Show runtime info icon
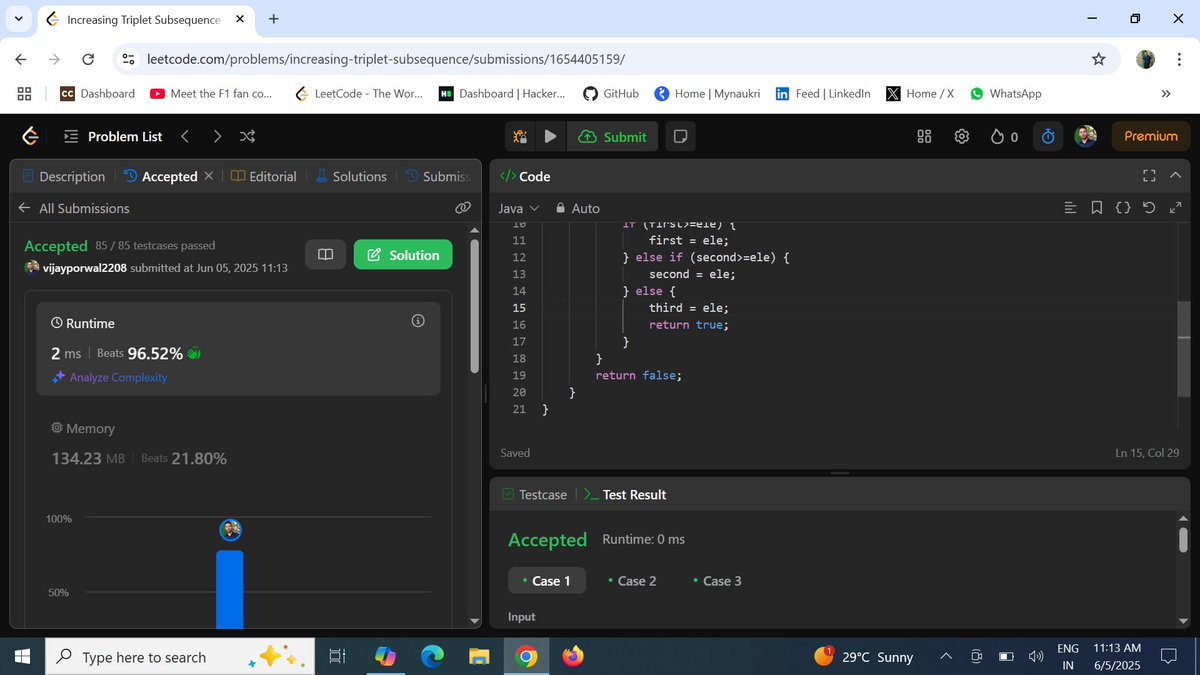The height and width of the screenshot is (675, 1200). 418,321
